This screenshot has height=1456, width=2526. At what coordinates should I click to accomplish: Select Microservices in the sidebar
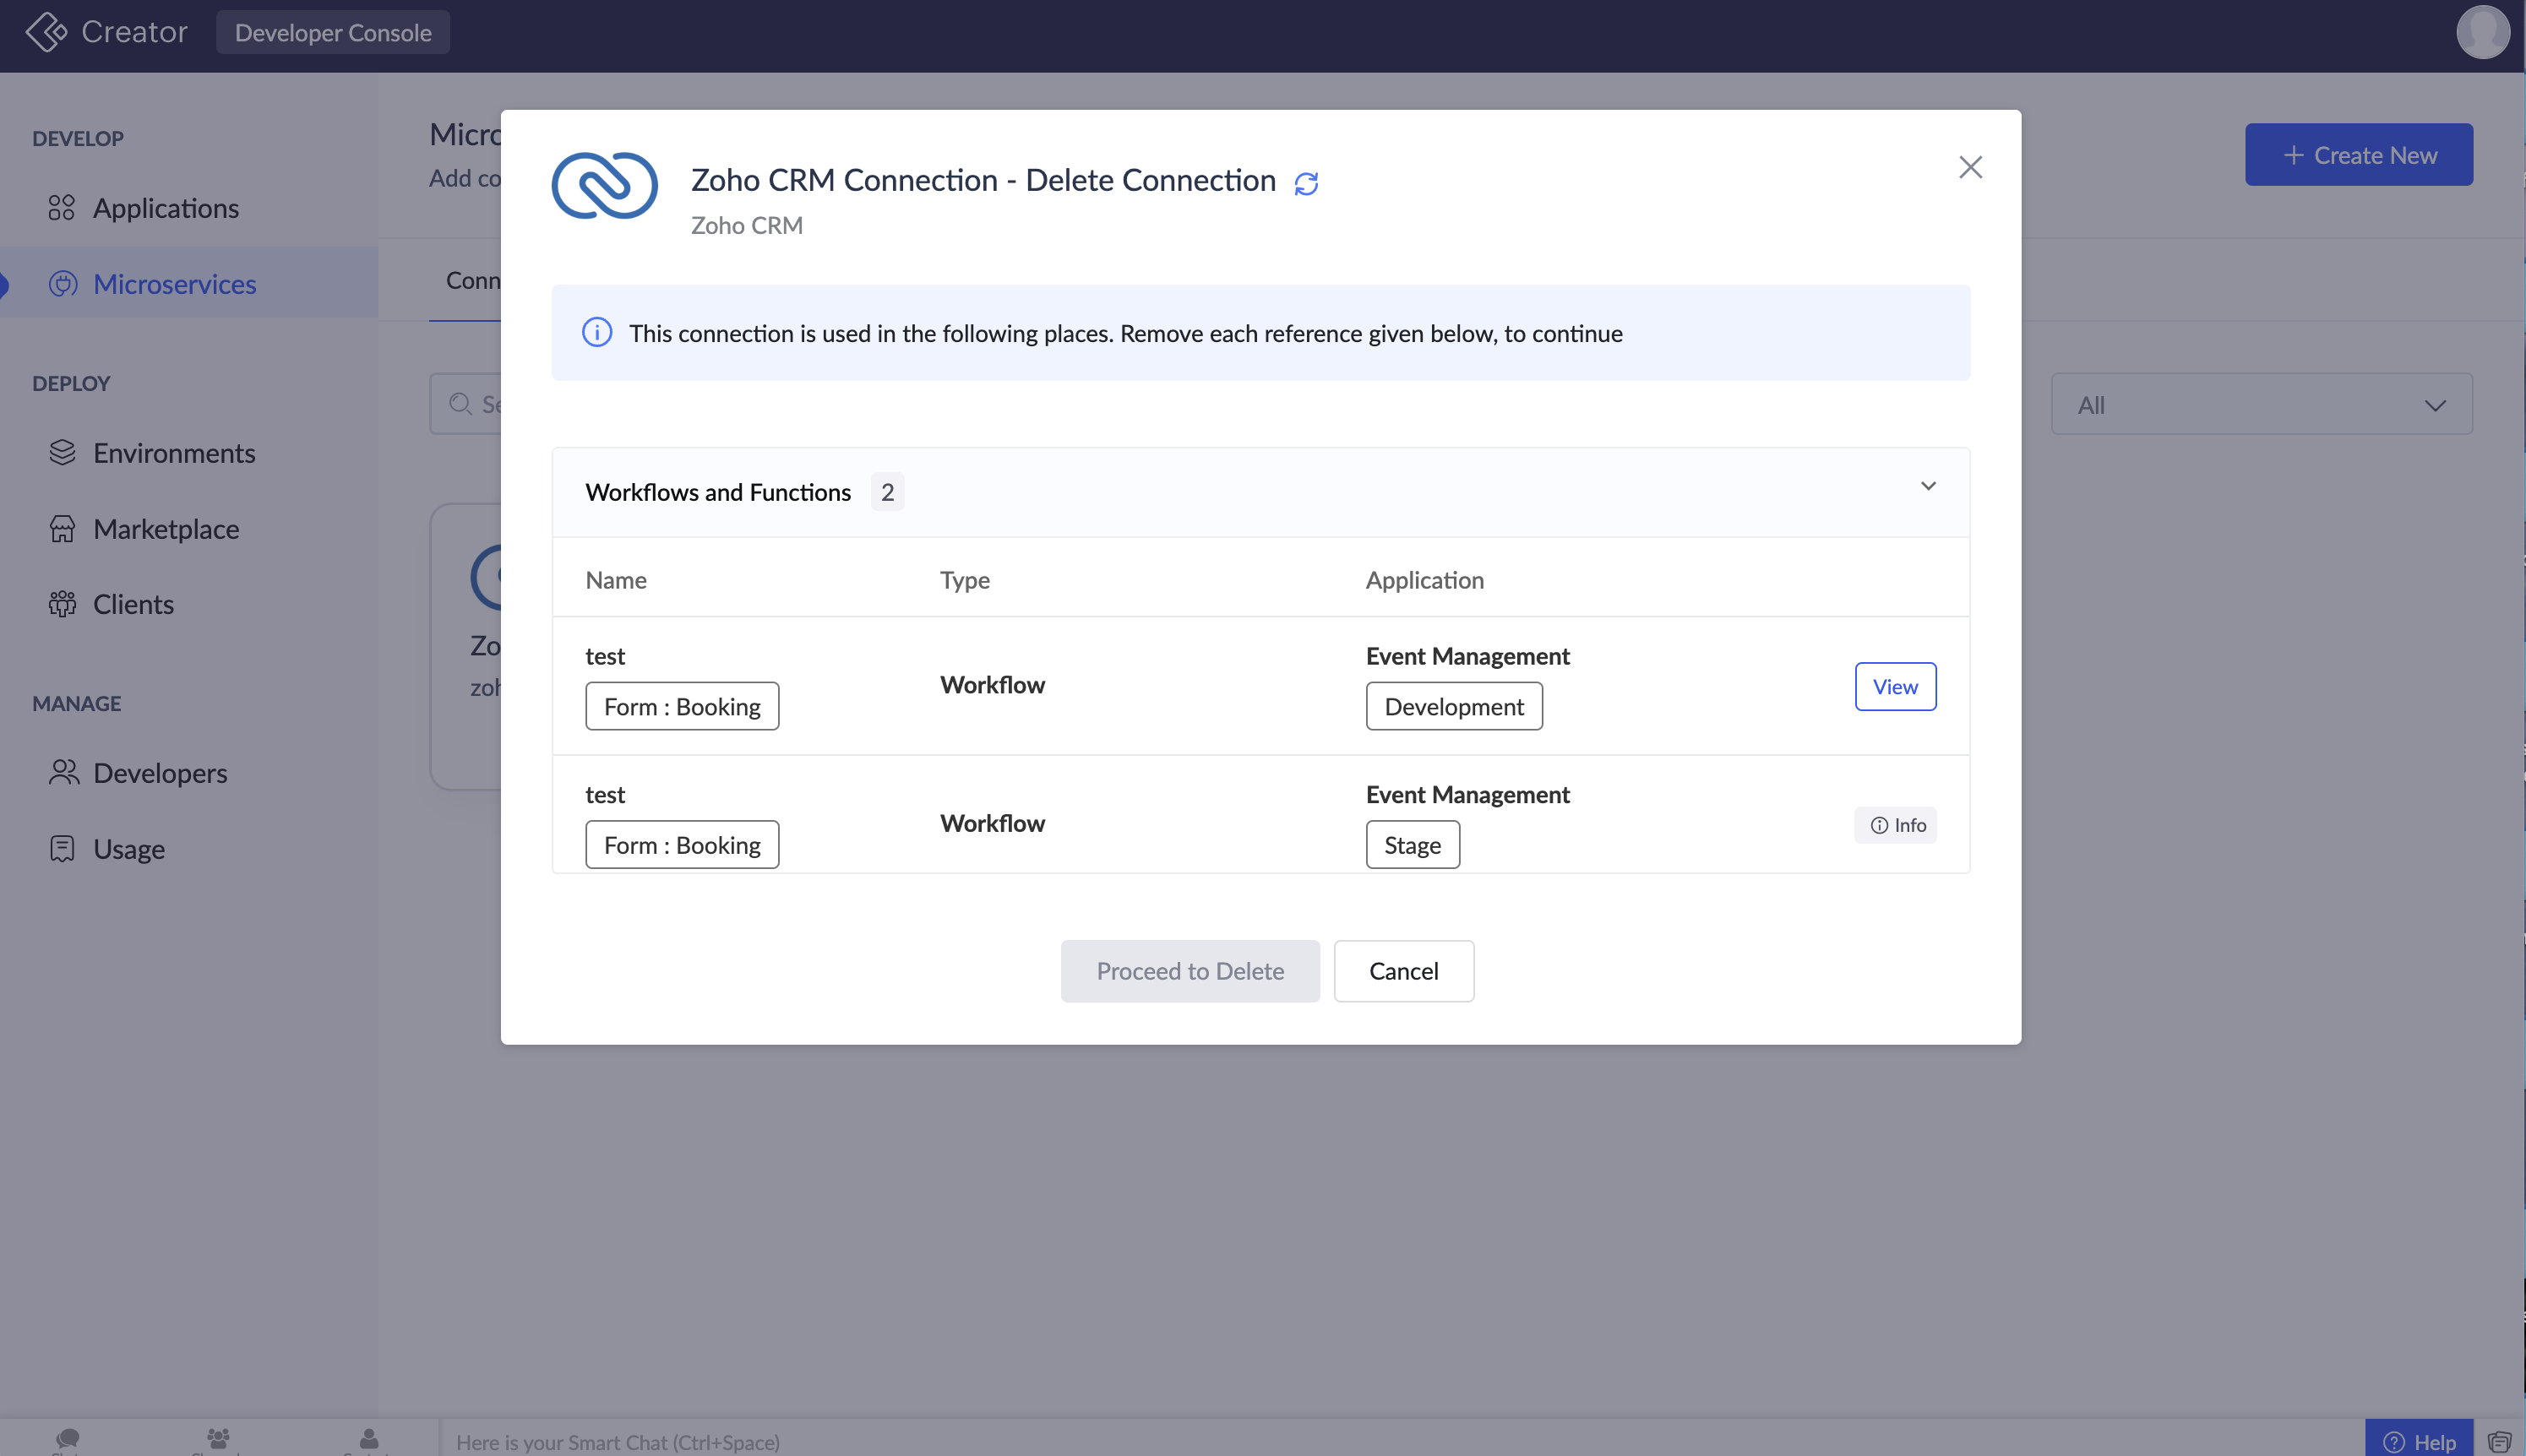pos(174,284)
